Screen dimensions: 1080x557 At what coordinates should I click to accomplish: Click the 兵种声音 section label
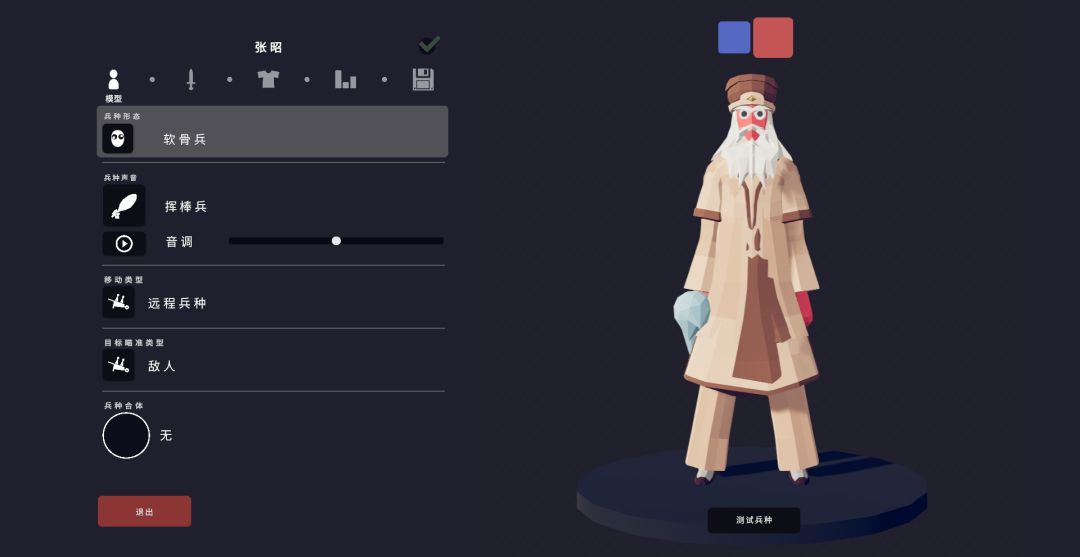point(121,178)
